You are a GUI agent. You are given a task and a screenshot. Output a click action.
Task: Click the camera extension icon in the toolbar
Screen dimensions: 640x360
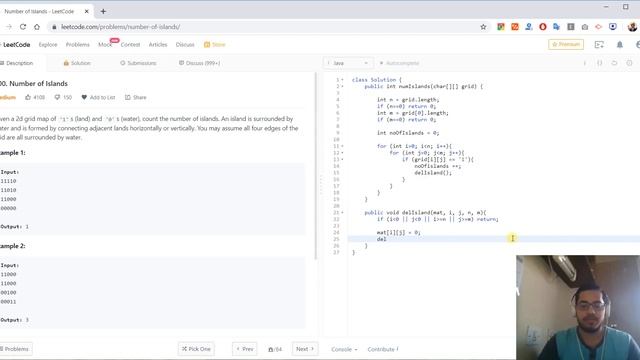point(584,27)
